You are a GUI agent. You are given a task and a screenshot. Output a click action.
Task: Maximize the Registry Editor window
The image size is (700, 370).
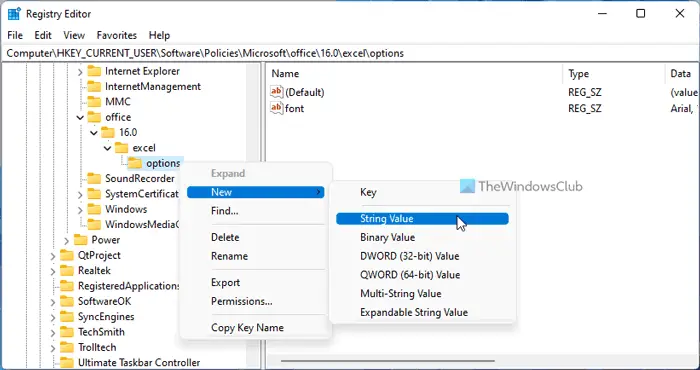[640, 14]
